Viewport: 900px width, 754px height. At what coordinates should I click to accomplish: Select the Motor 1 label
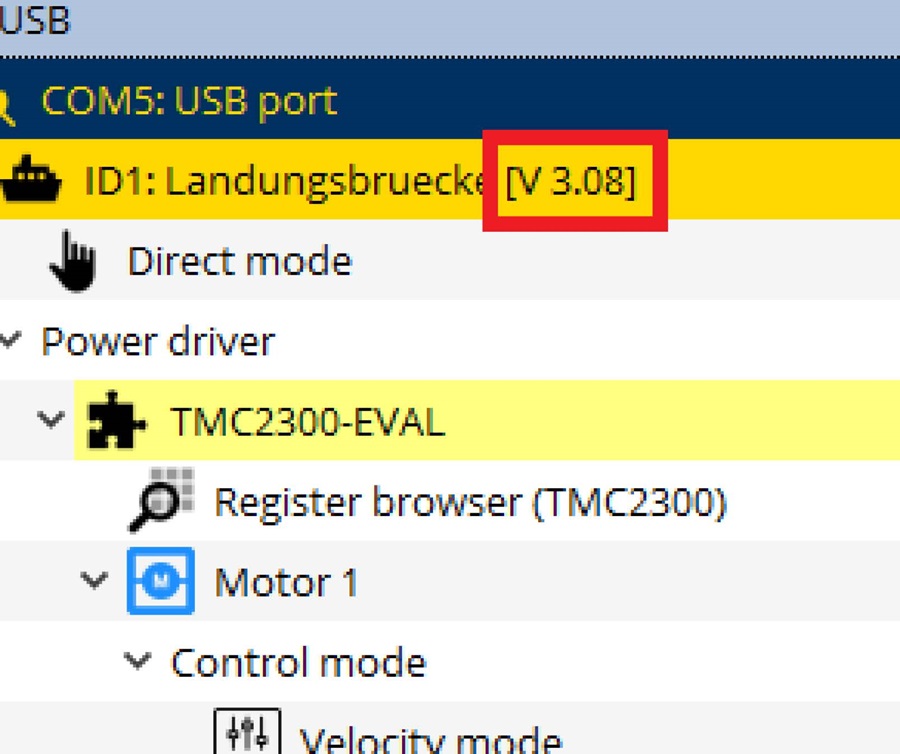coord(286,581)
